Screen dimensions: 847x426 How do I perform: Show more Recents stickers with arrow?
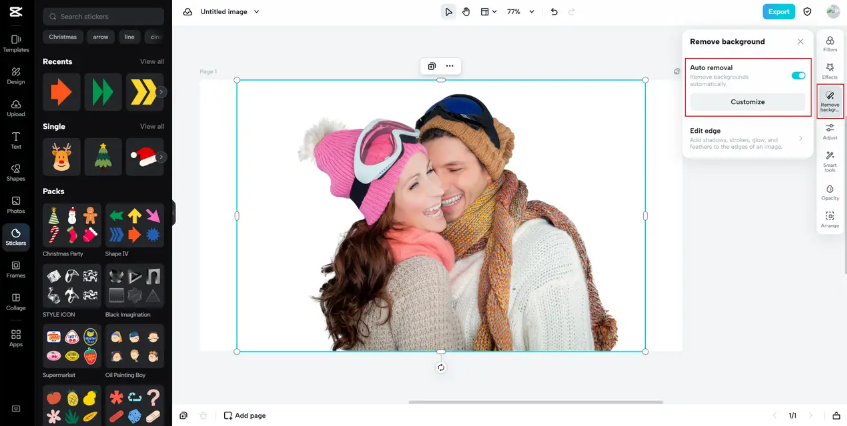pyautogui.click(x=161, y=92)
